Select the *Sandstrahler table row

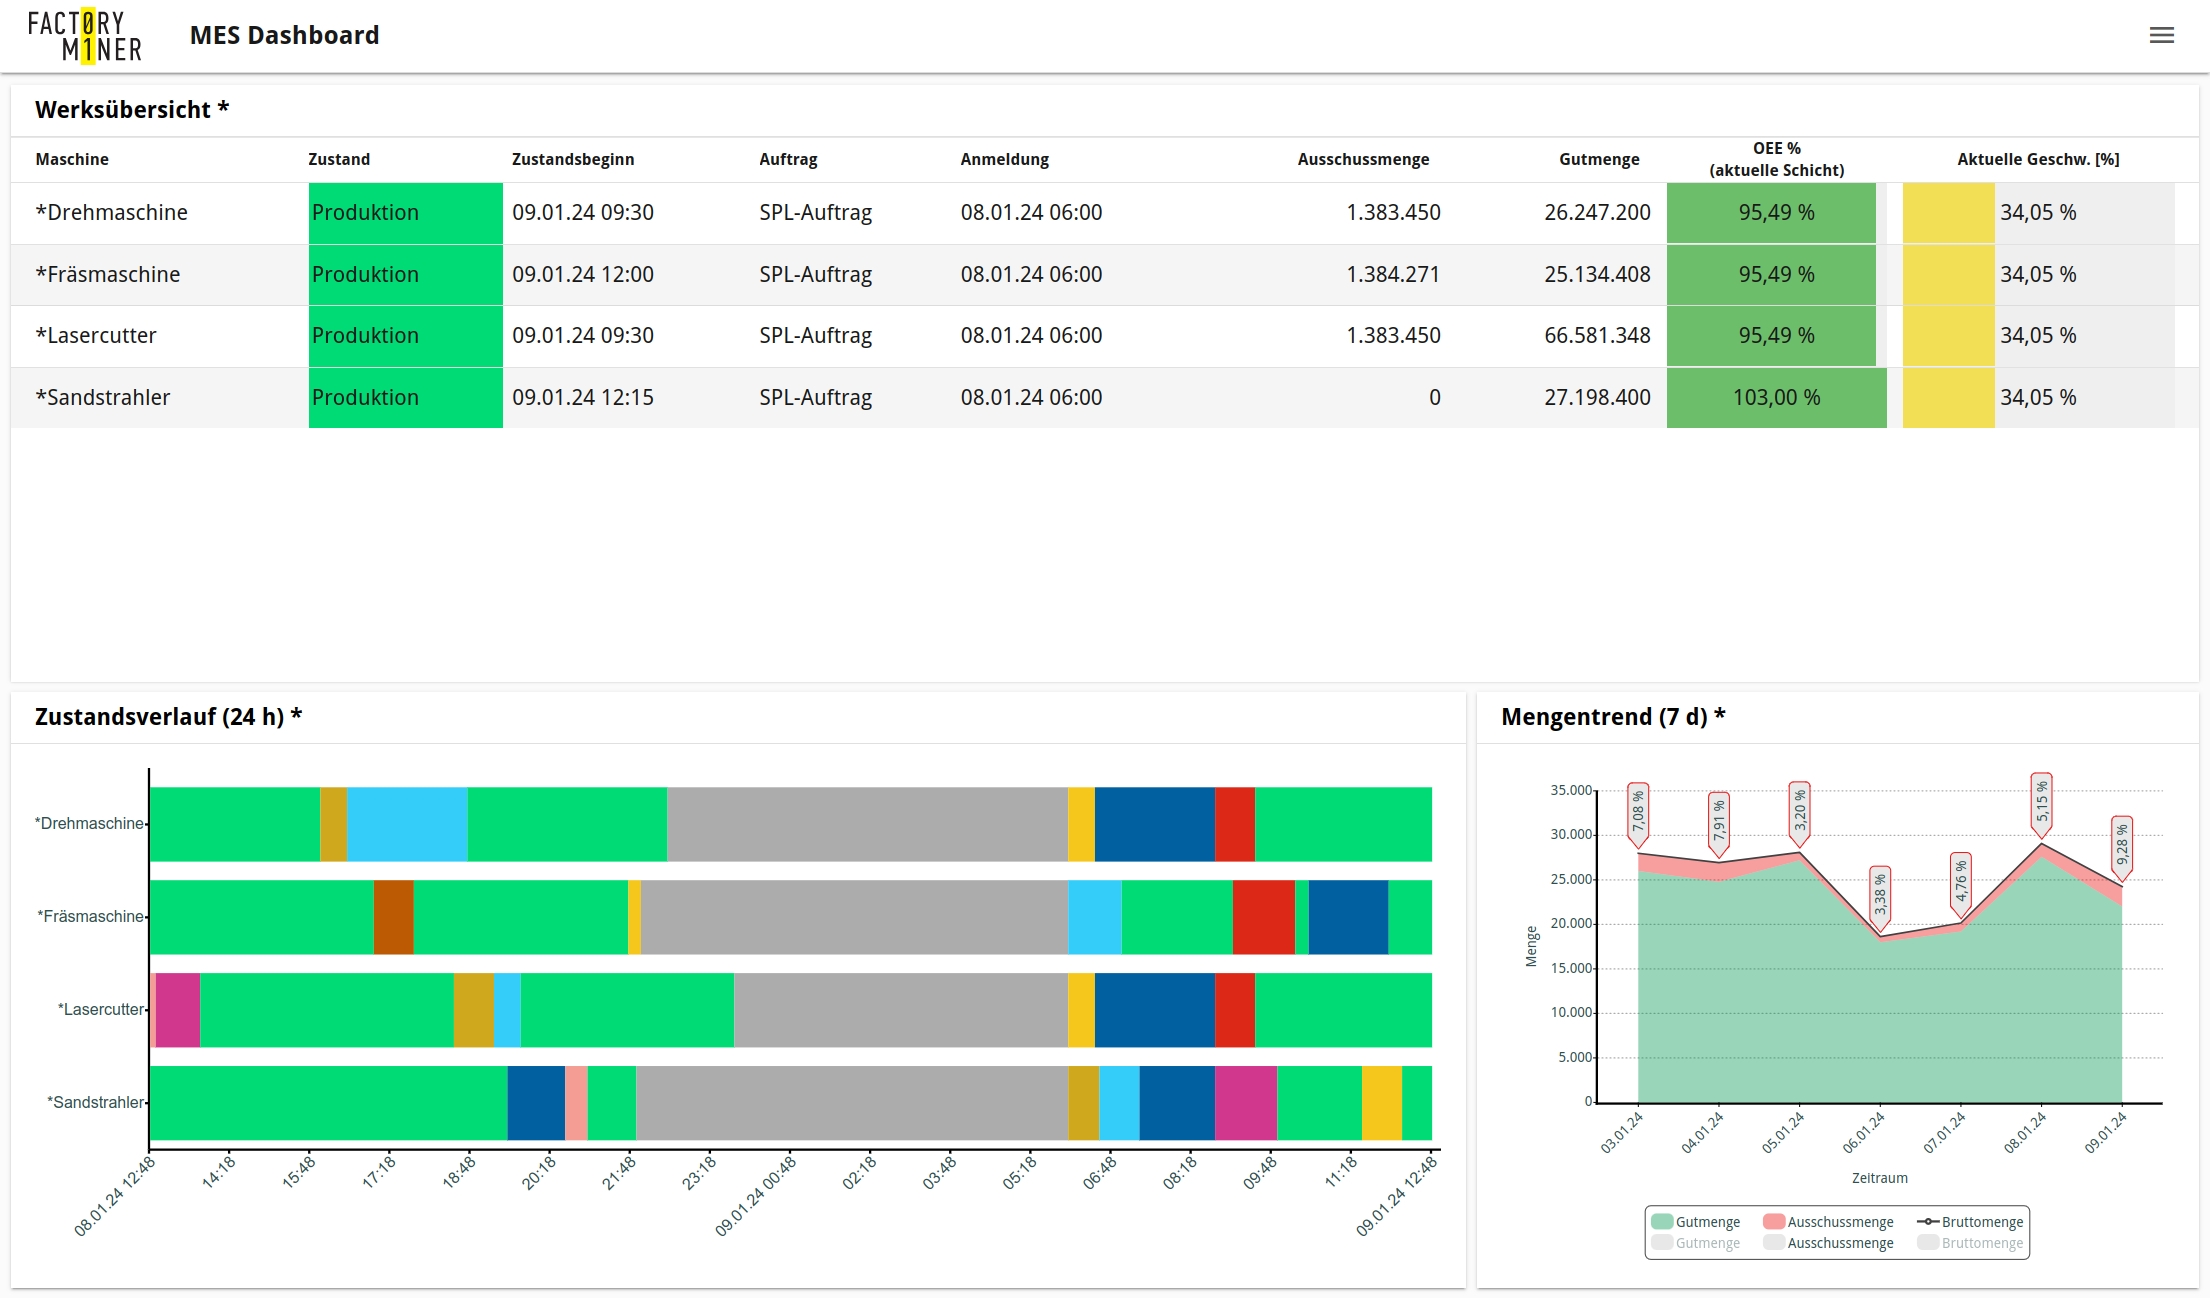(x=104, y=398)
